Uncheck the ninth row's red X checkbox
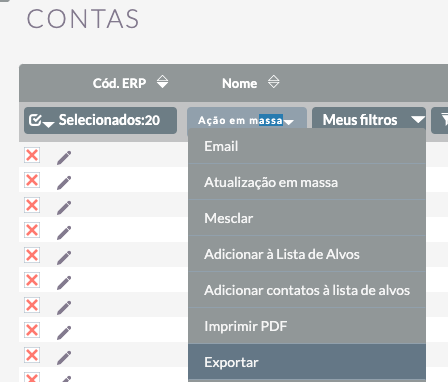The image size is (448, 382). click(x=32, y=355)
